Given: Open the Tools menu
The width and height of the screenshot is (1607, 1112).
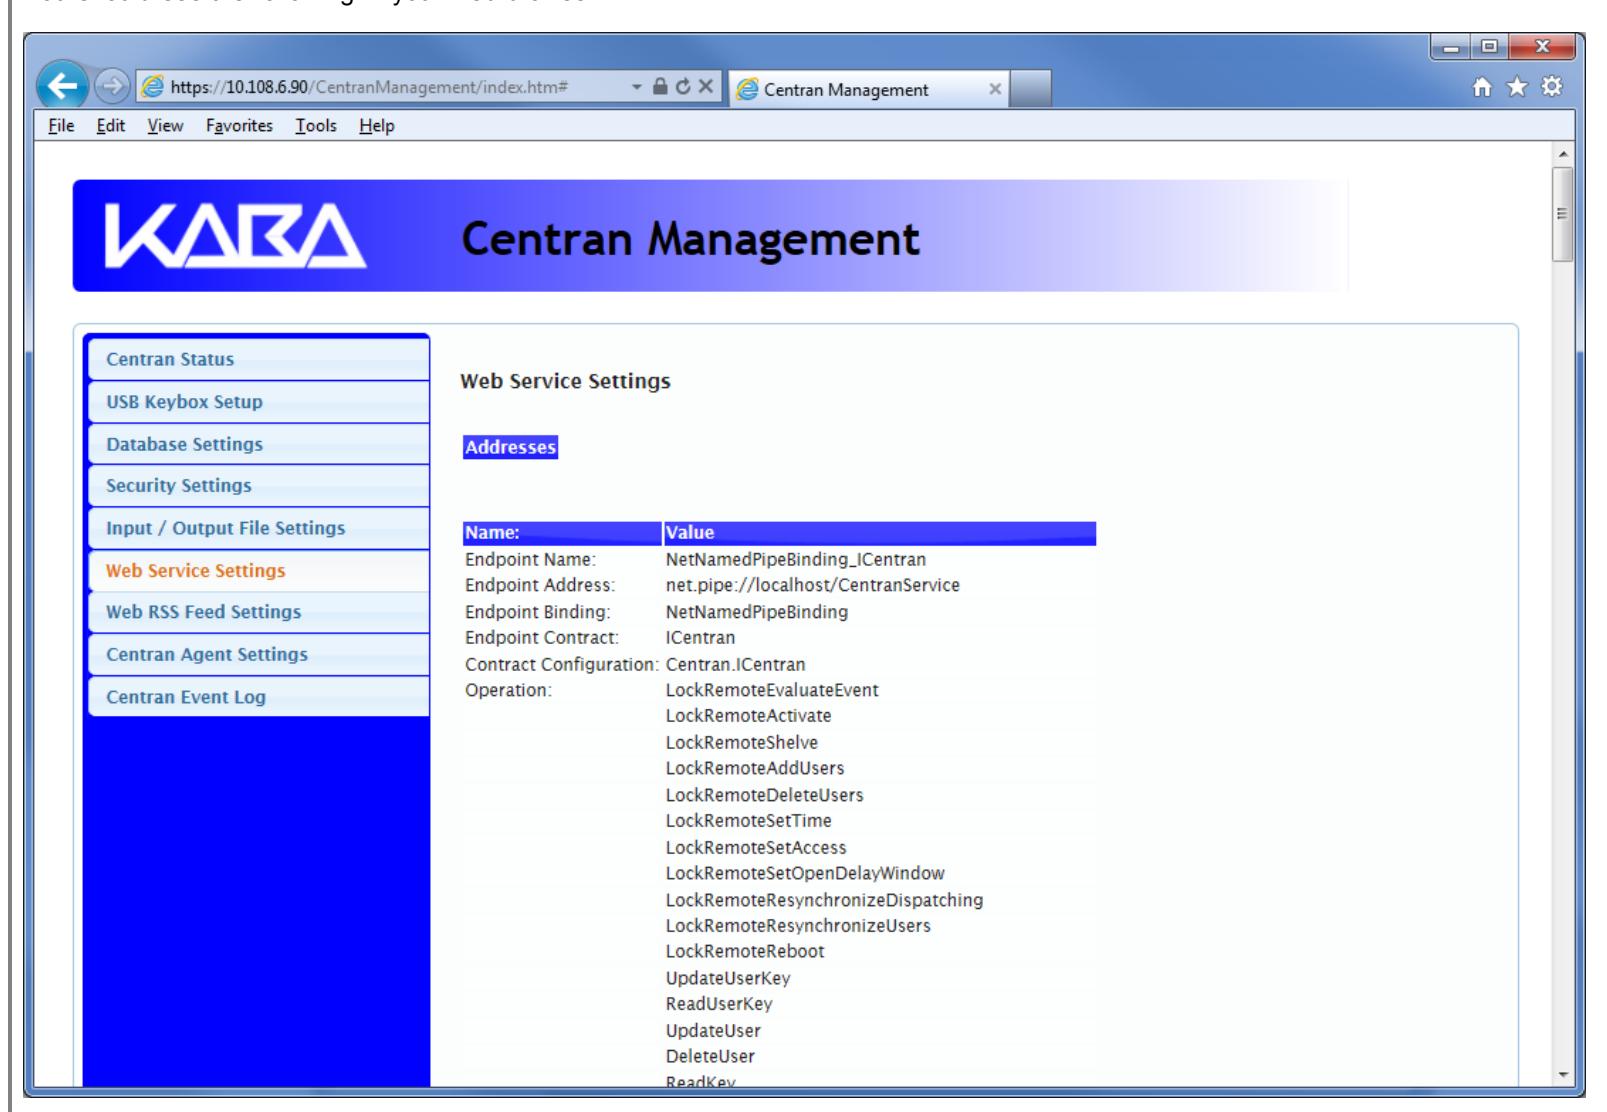Looking at the screenshot, I should click(316, 126).
